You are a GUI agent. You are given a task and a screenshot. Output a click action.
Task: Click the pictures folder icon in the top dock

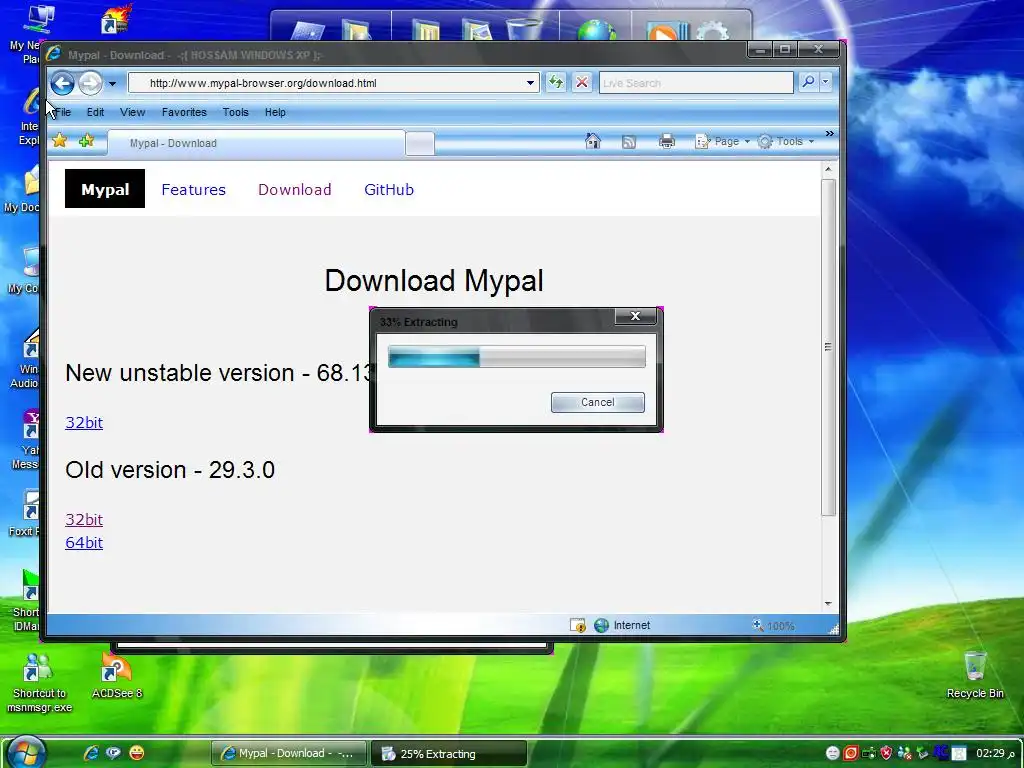[477, 30]
